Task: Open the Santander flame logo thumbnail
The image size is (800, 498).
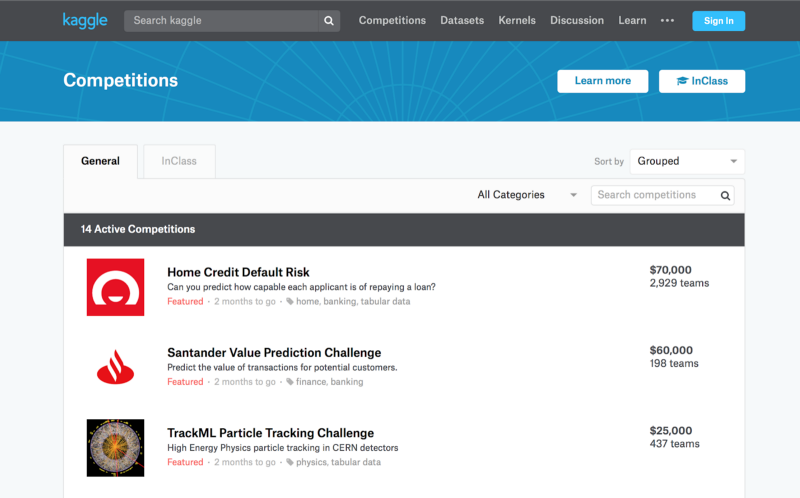Action: 115,367
